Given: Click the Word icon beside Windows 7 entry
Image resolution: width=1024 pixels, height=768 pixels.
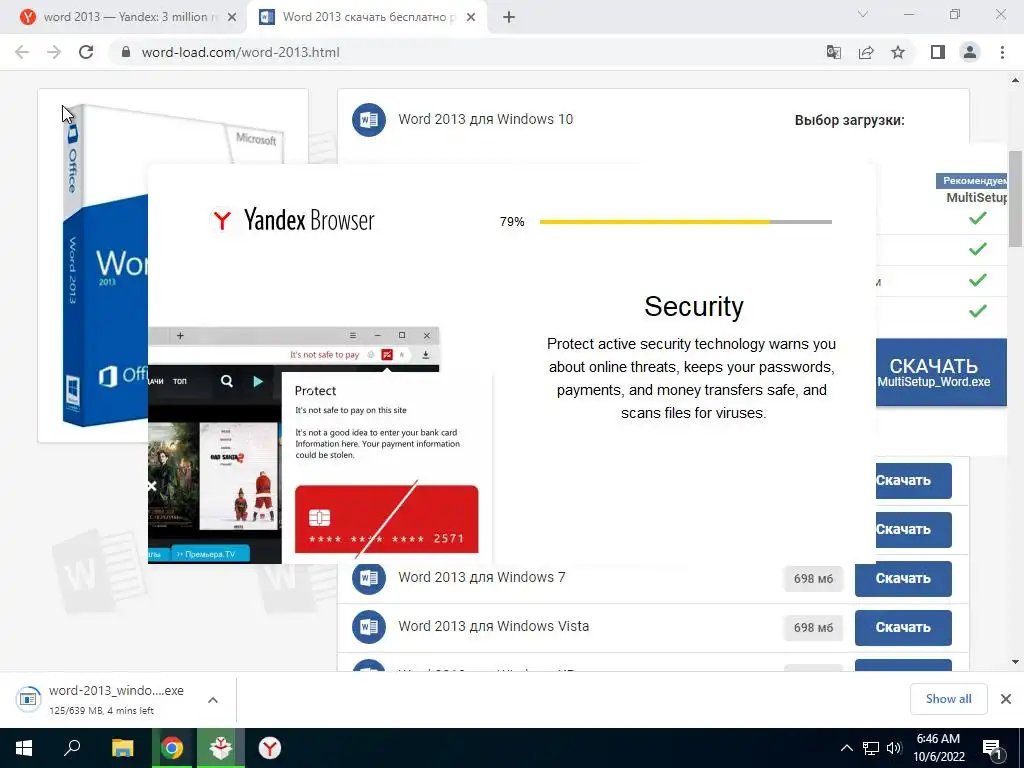Looking at the screenshot, I should (x=369, y=578).
